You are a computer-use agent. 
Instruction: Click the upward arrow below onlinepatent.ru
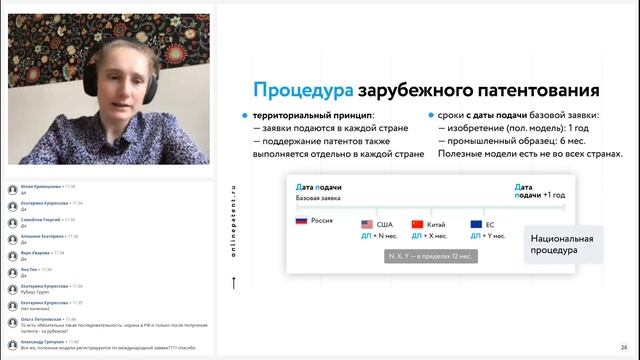click(234, 283)
